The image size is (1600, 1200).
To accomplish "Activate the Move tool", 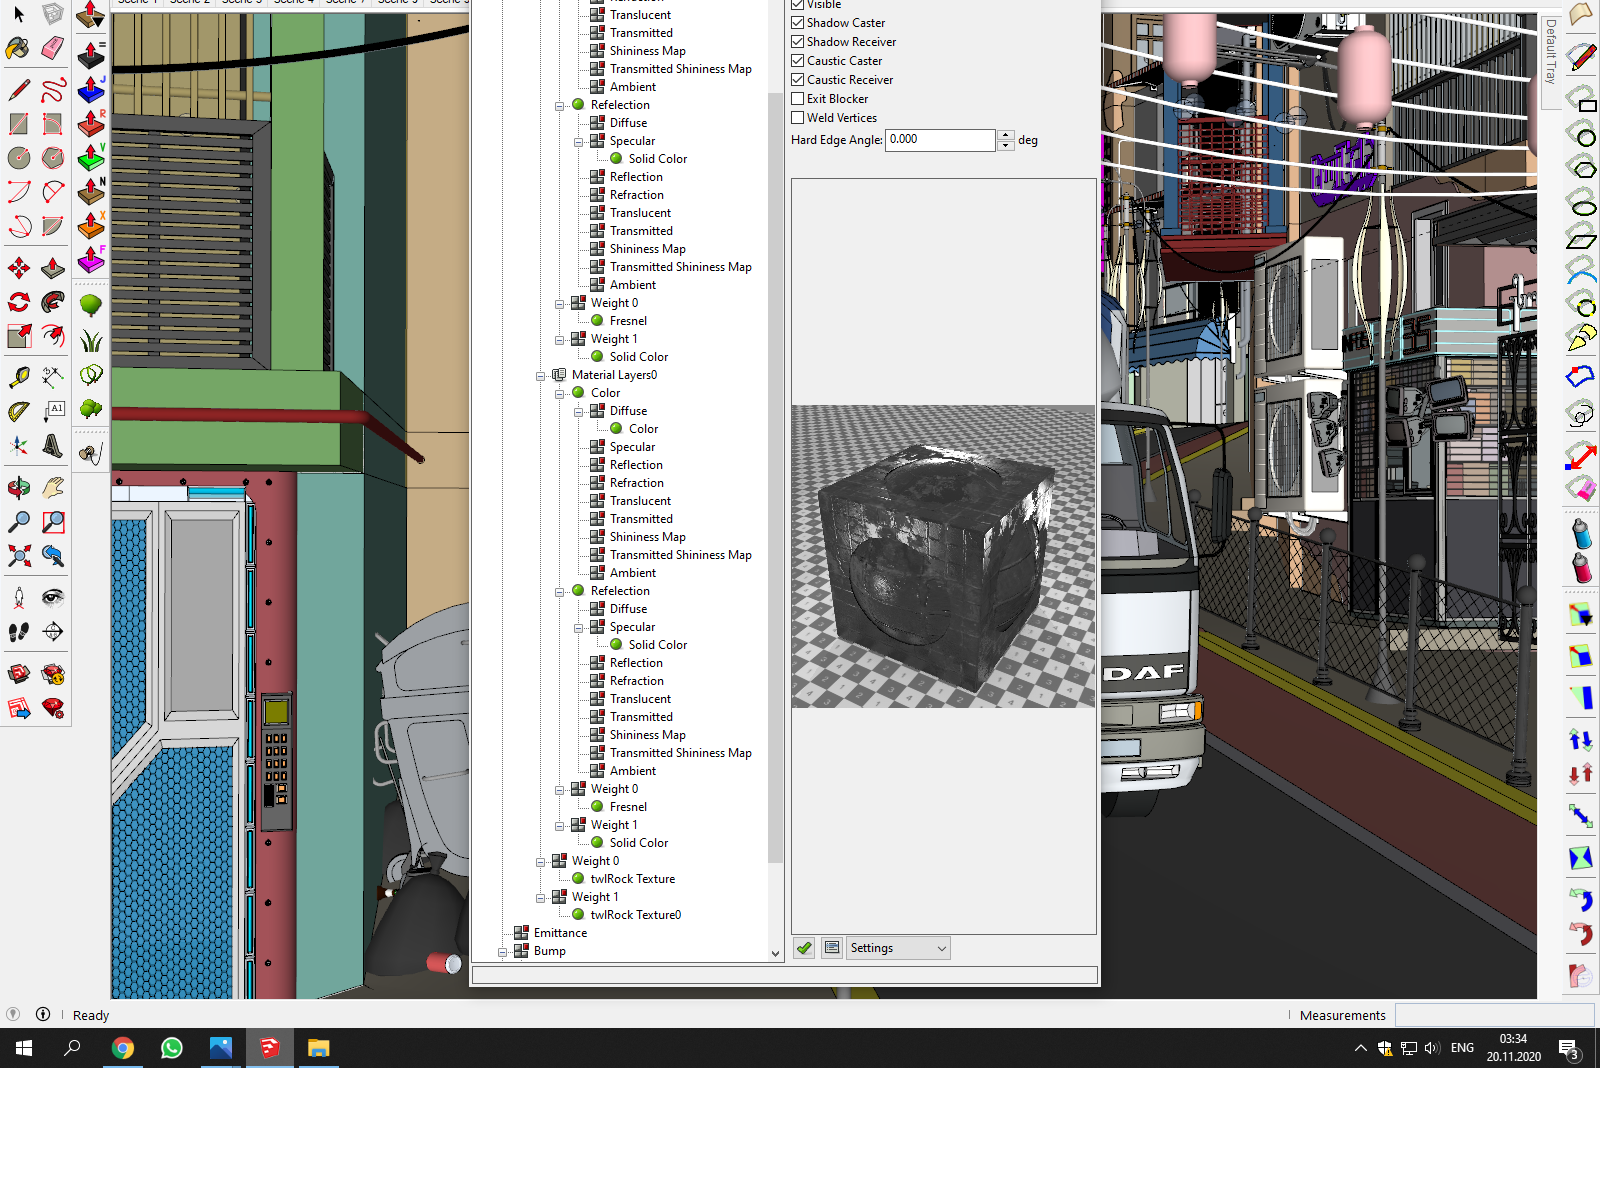I will pyautogui.click(x=19, y=268).
